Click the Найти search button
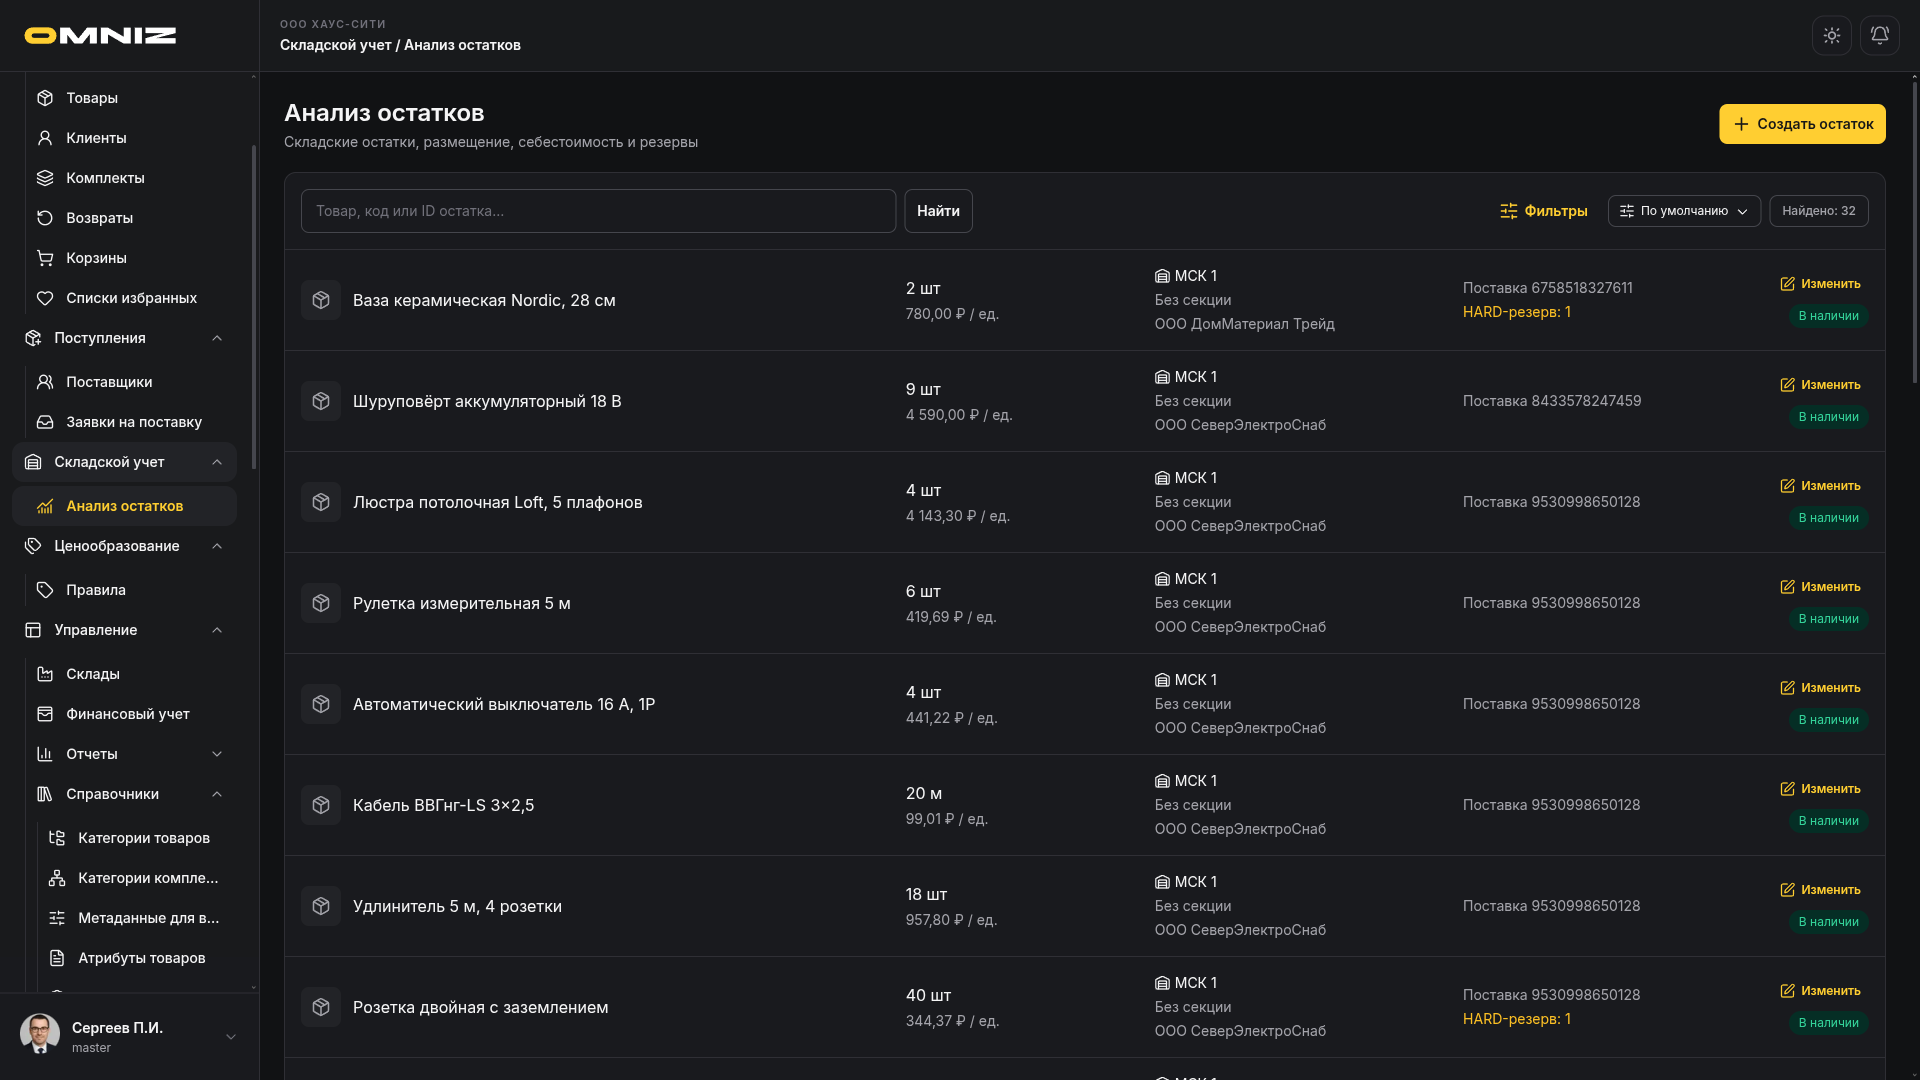This screenshot has height=1080, width=1920. point(938,211)
